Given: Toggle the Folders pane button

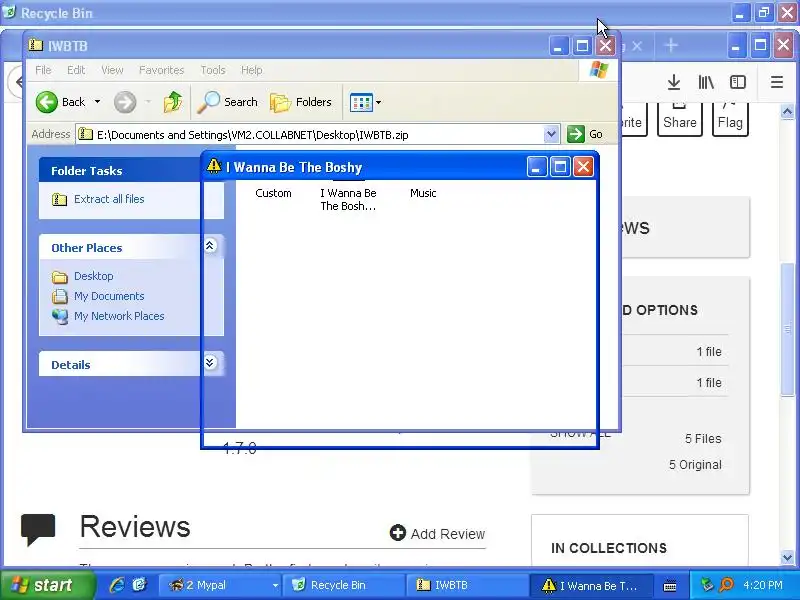Looking at the screenshot, I should [301, 102].
